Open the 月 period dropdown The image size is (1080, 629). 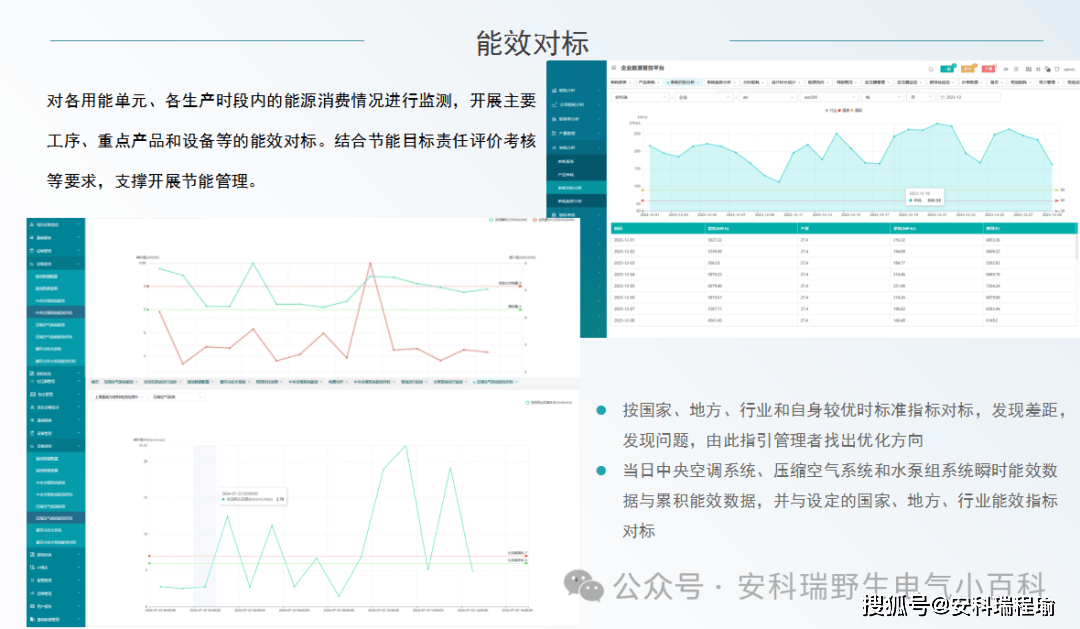tap(920, 97)
